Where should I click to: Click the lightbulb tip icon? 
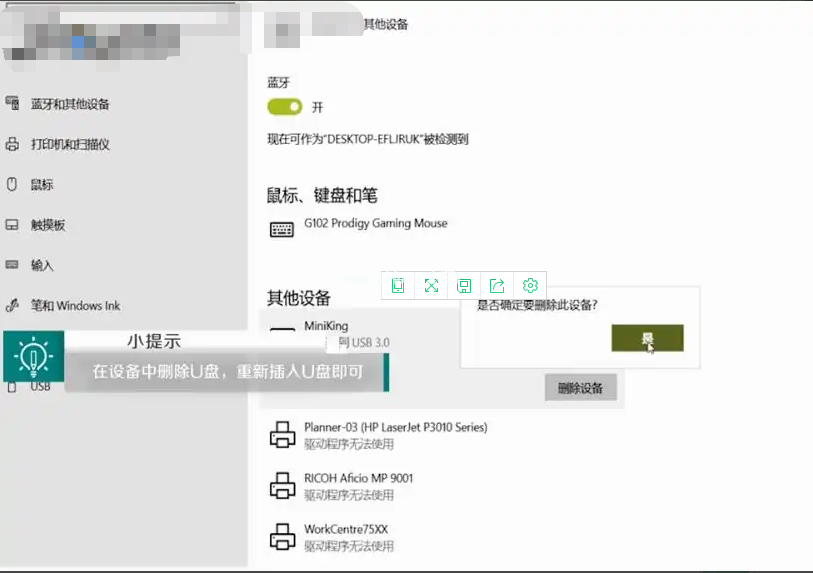[34, 357]
